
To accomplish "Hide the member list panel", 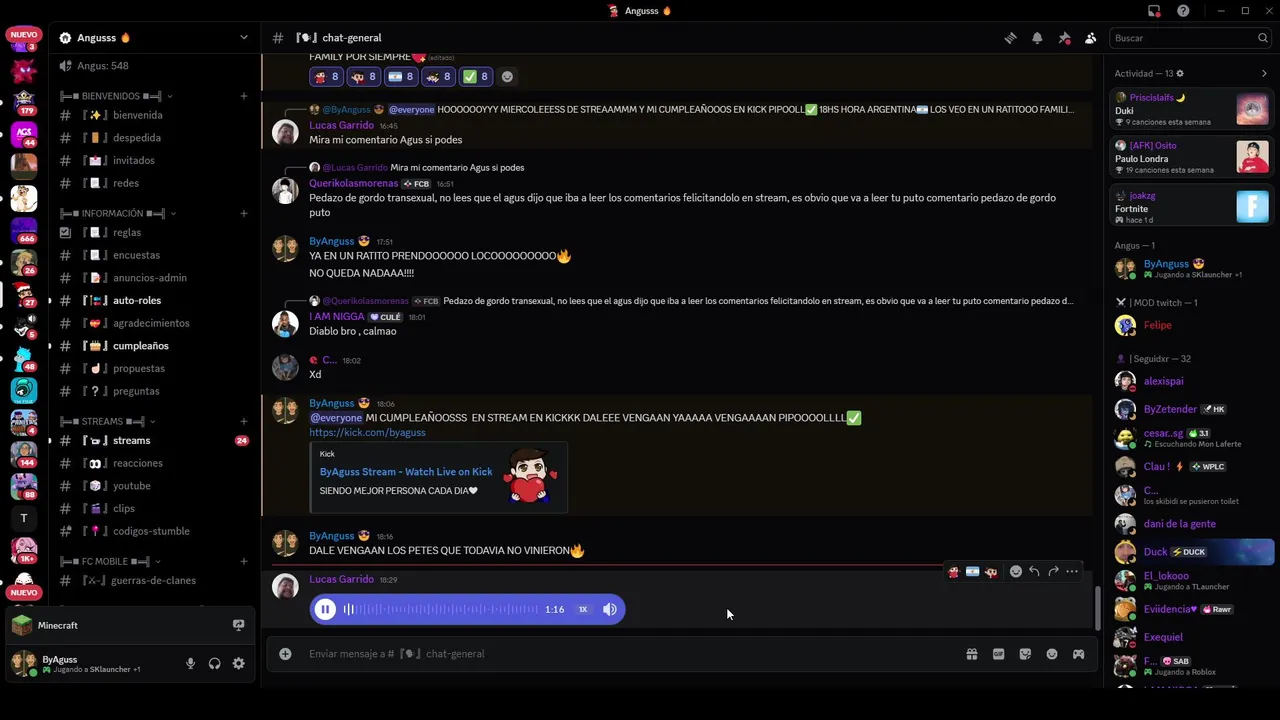I will [1090, 38].
